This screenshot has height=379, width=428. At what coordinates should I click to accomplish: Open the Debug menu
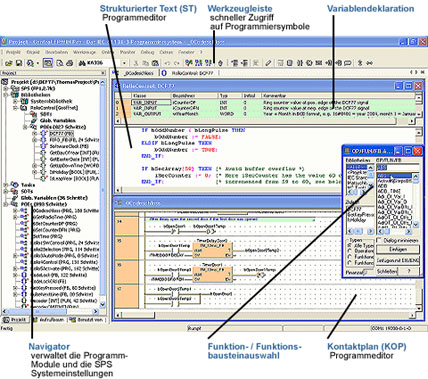pyautogui.click(x=147, y=52)
